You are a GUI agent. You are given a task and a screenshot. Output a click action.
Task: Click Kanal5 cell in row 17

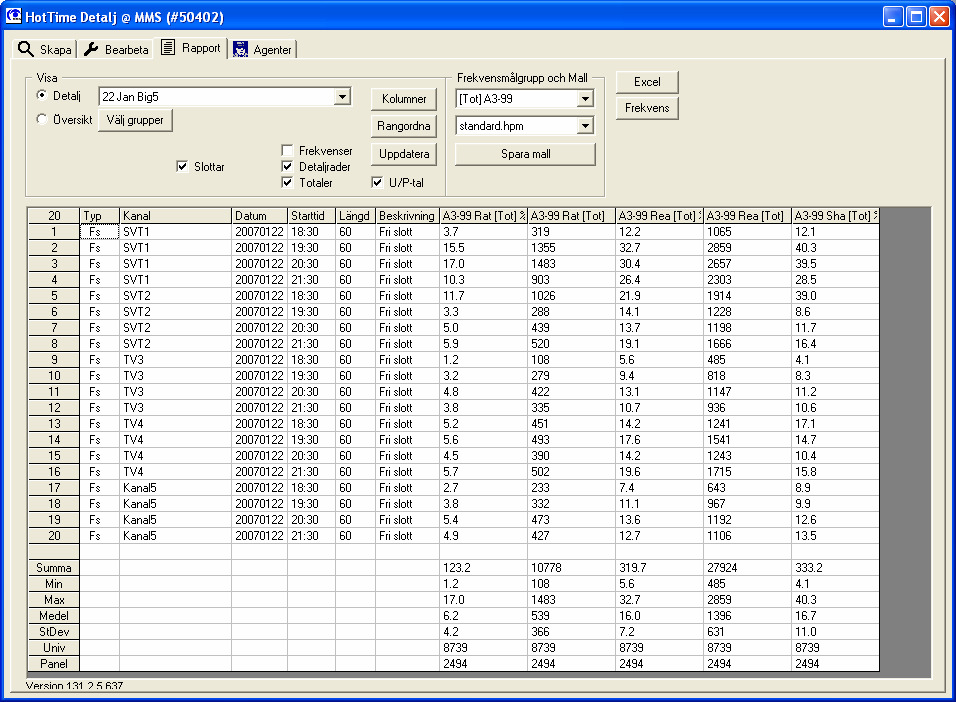[176, 488]
